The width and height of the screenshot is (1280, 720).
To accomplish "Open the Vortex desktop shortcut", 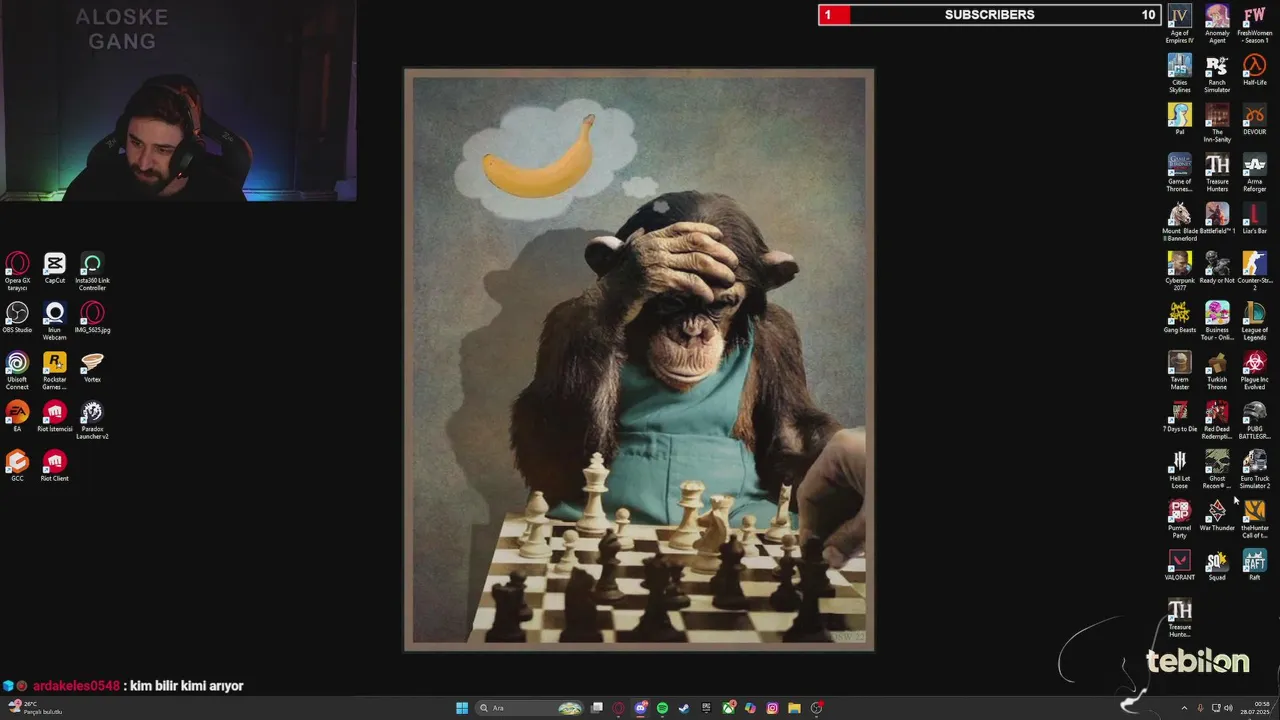I will 92,367.
